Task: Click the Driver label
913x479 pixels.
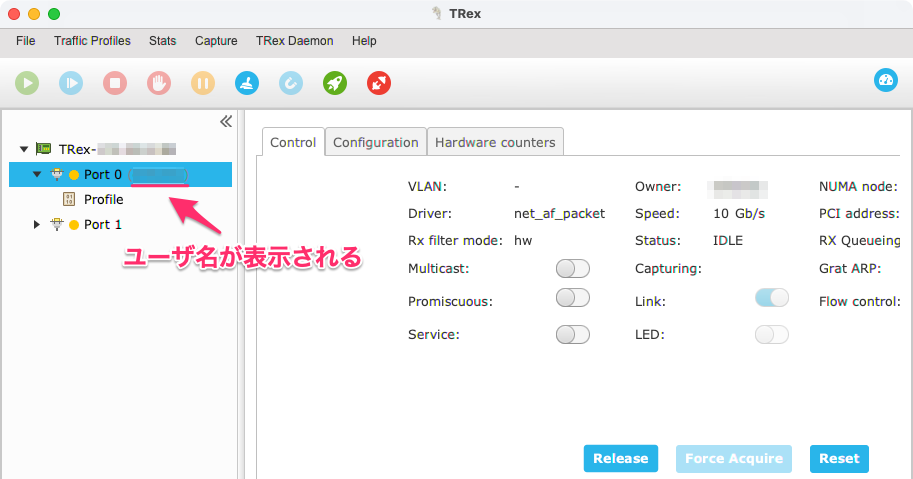Action: 430,214
